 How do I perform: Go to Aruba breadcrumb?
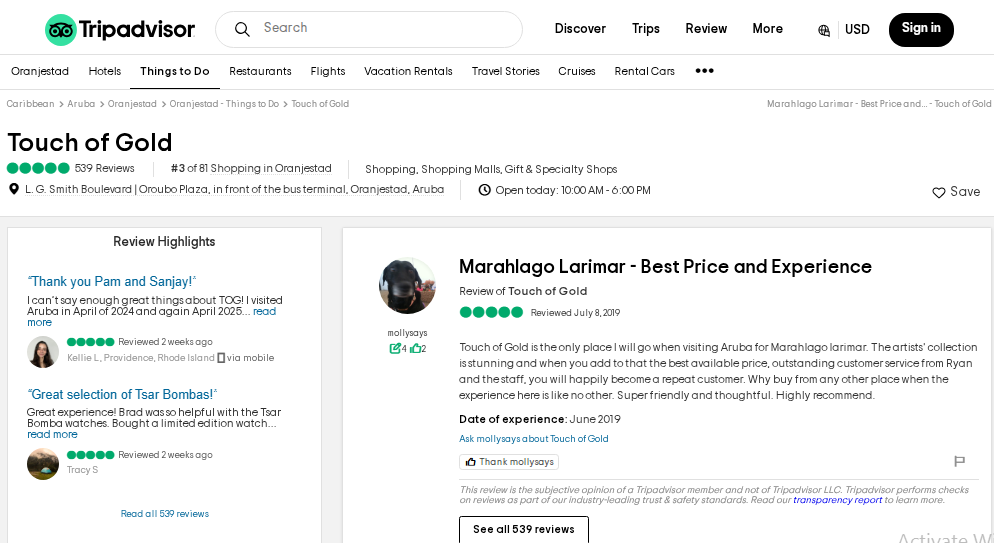tap(81, 103)
